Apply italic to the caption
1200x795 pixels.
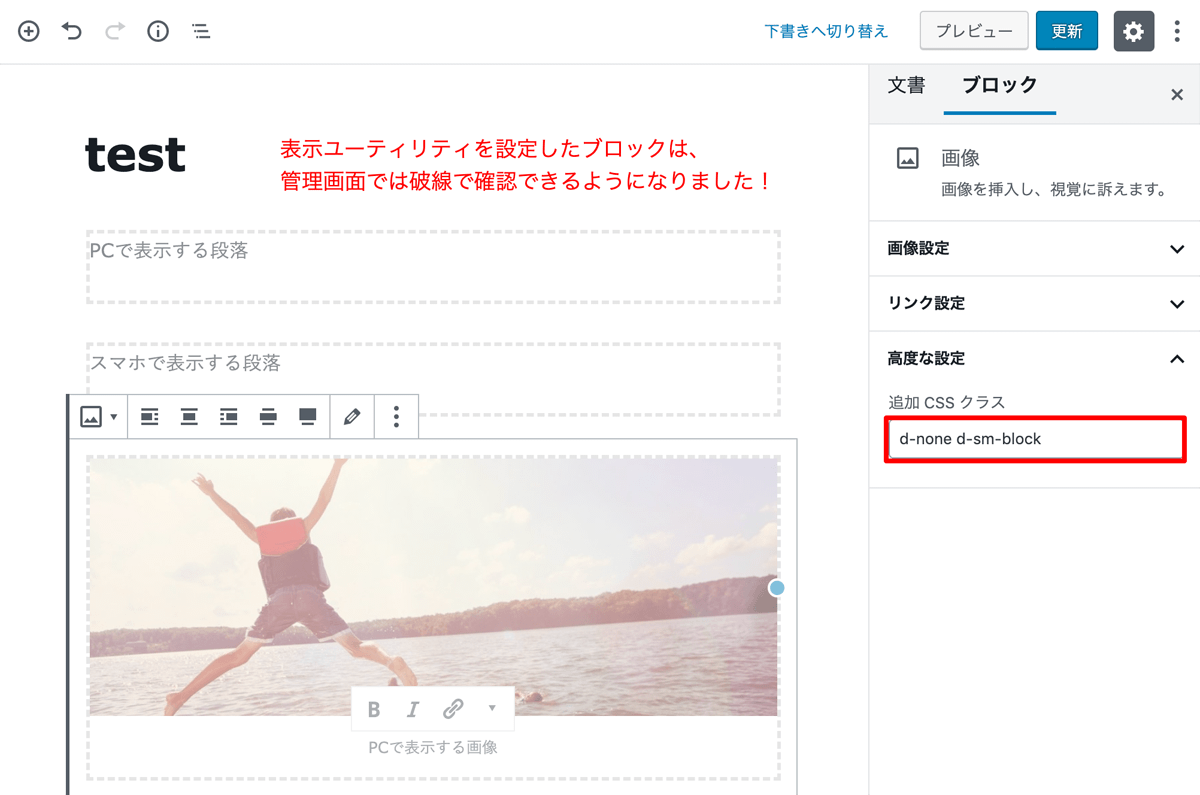(413, 709)
